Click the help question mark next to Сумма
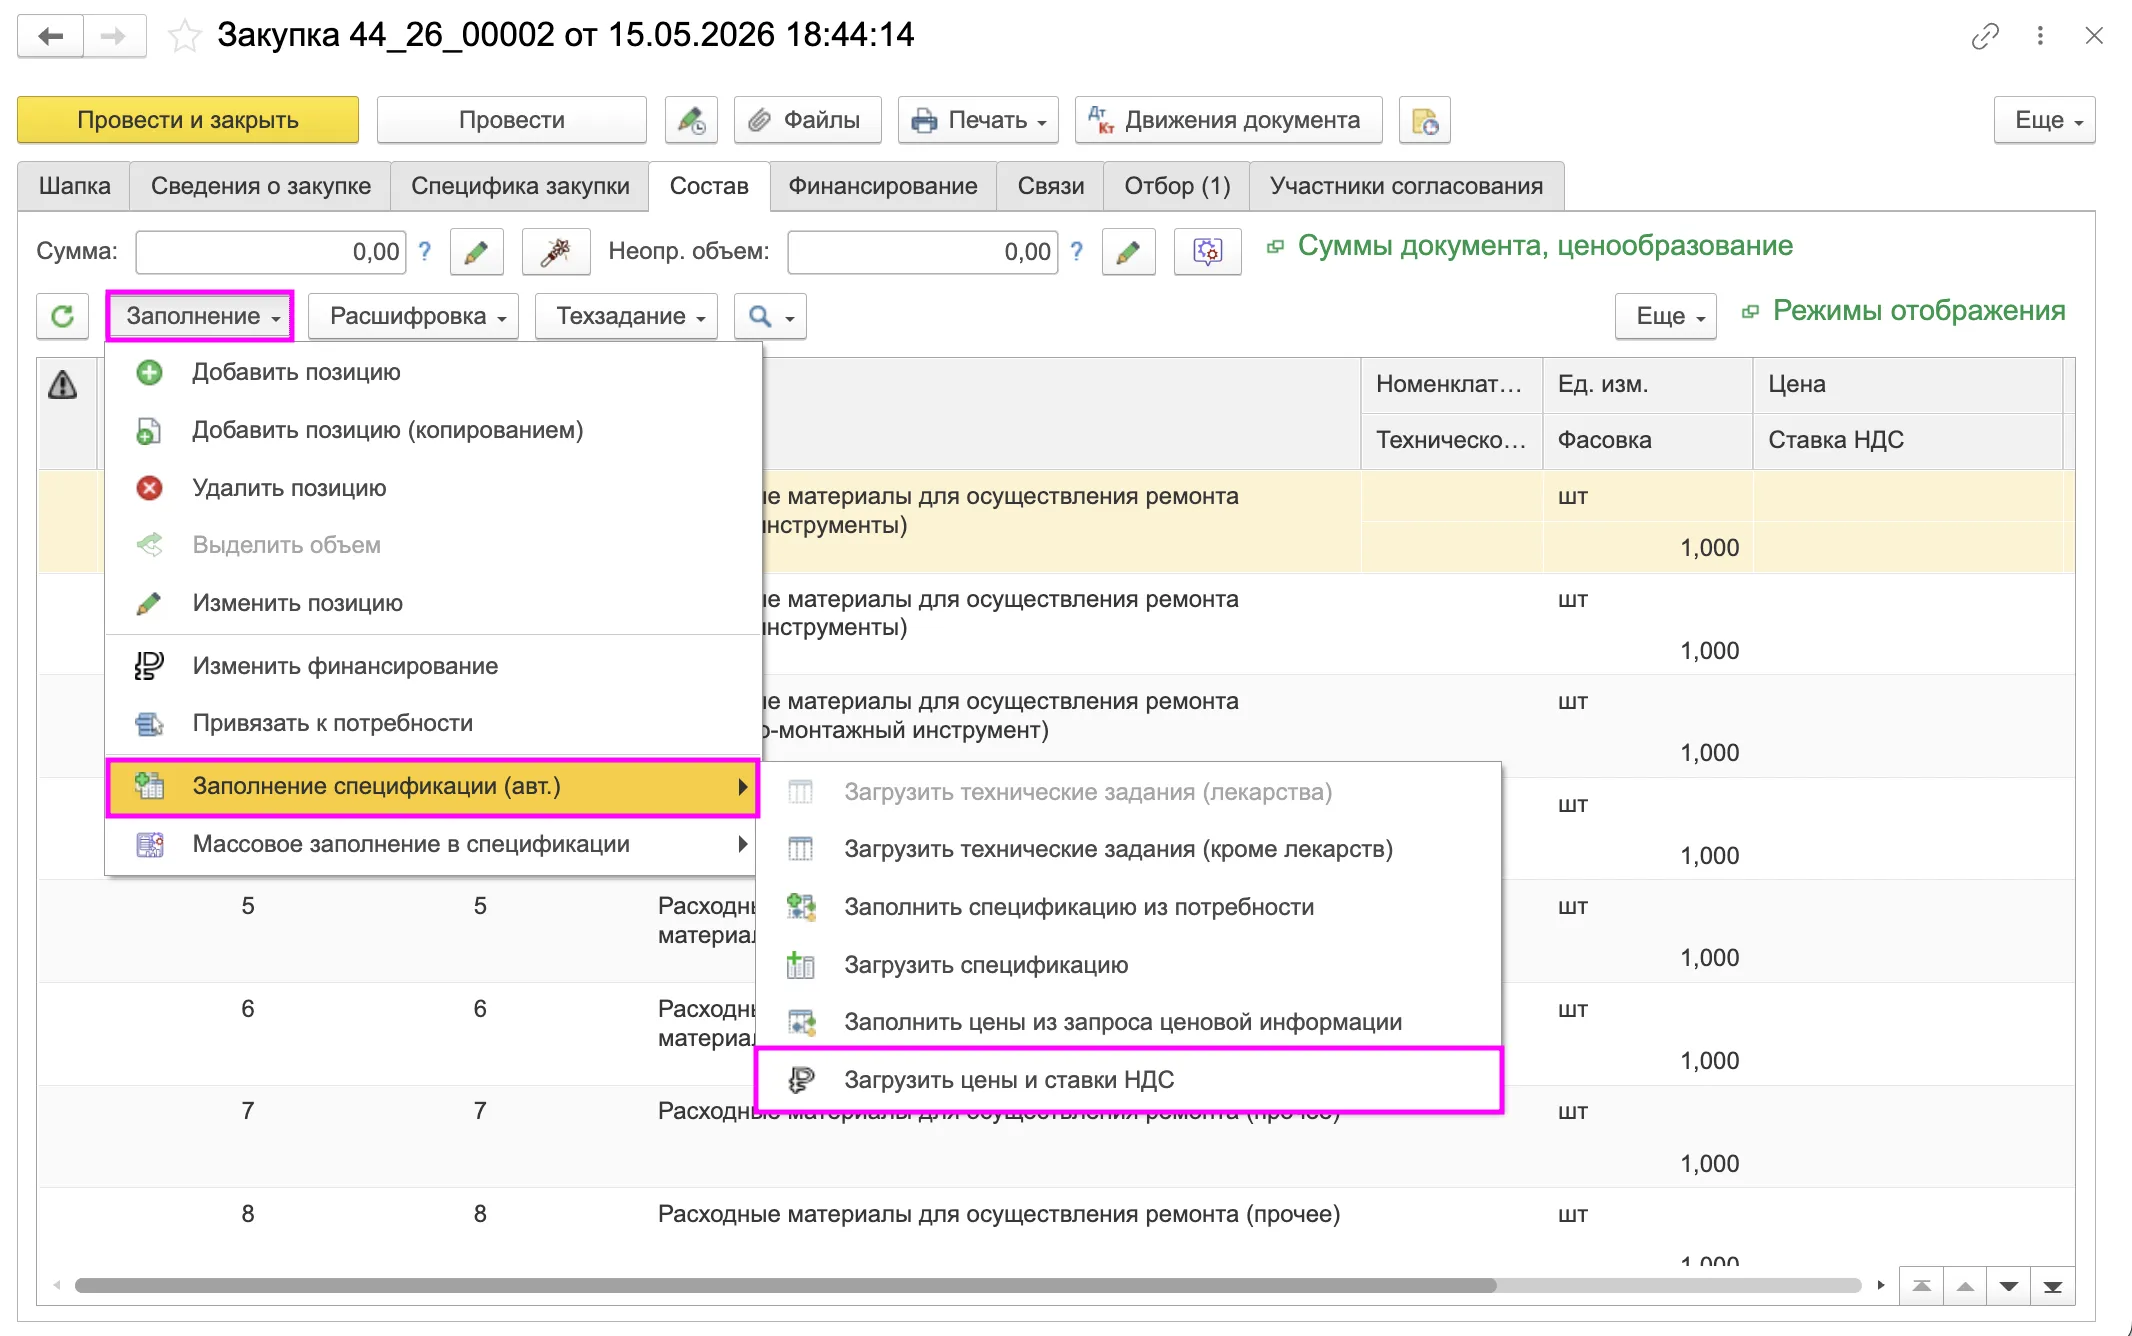 (x=425, y=251)
